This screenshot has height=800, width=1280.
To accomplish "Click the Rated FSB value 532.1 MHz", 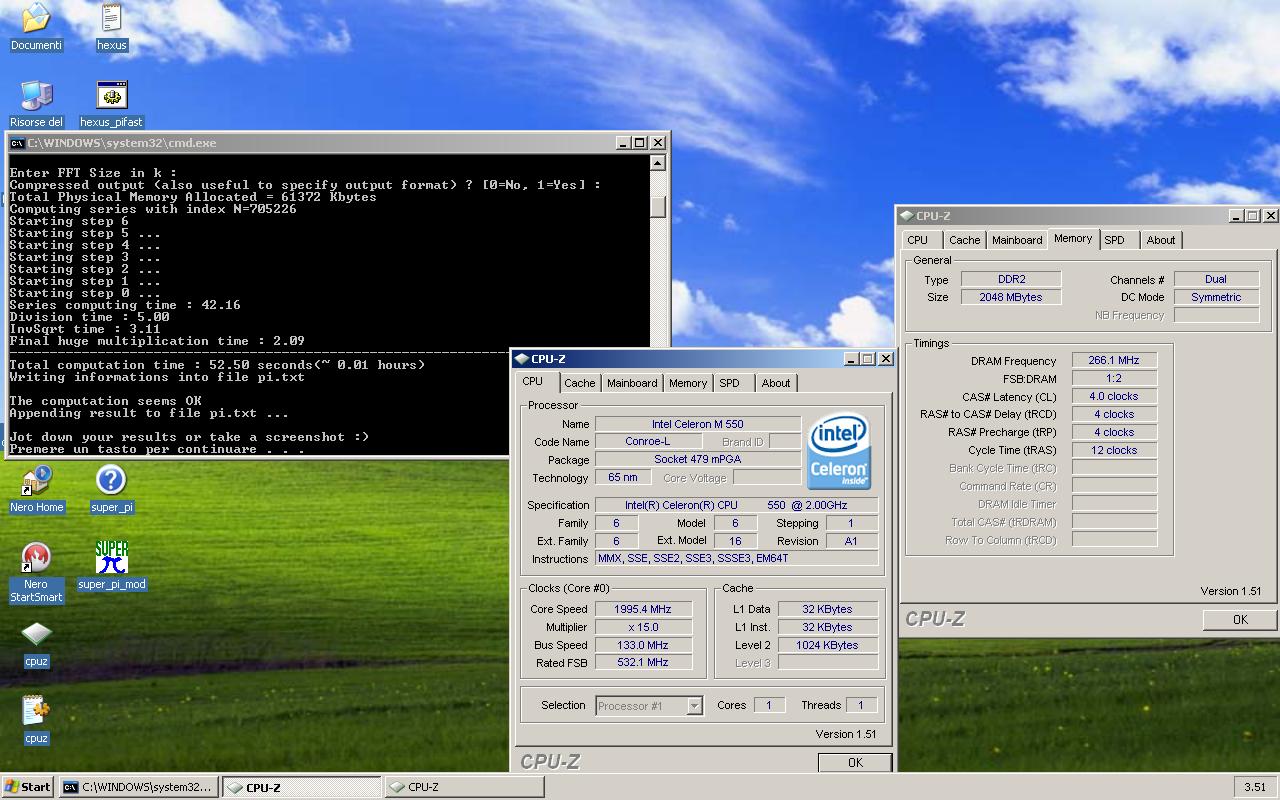I will pos(643,662).
